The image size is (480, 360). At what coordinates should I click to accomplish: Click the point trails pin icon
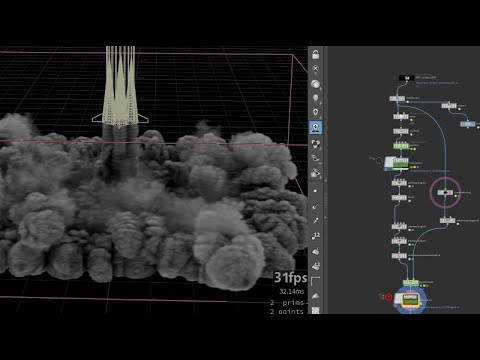click(315, 220)
